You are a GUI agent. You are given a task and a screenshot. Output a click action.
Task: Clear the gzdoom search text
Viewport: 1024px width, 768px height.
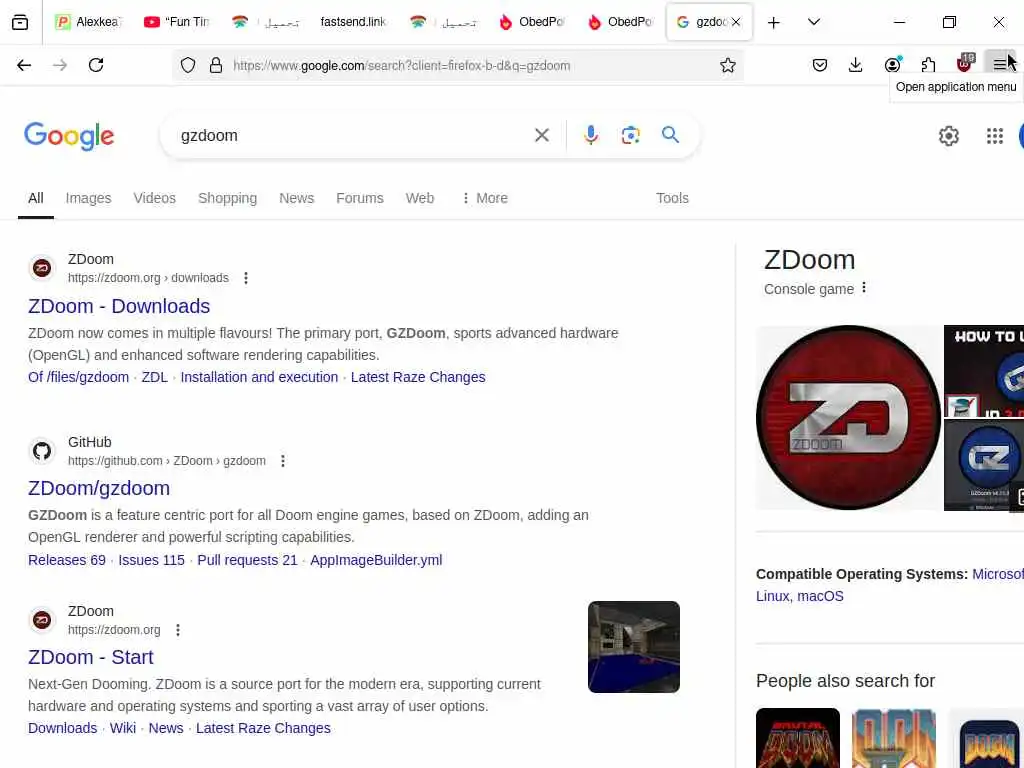(542, 135)
